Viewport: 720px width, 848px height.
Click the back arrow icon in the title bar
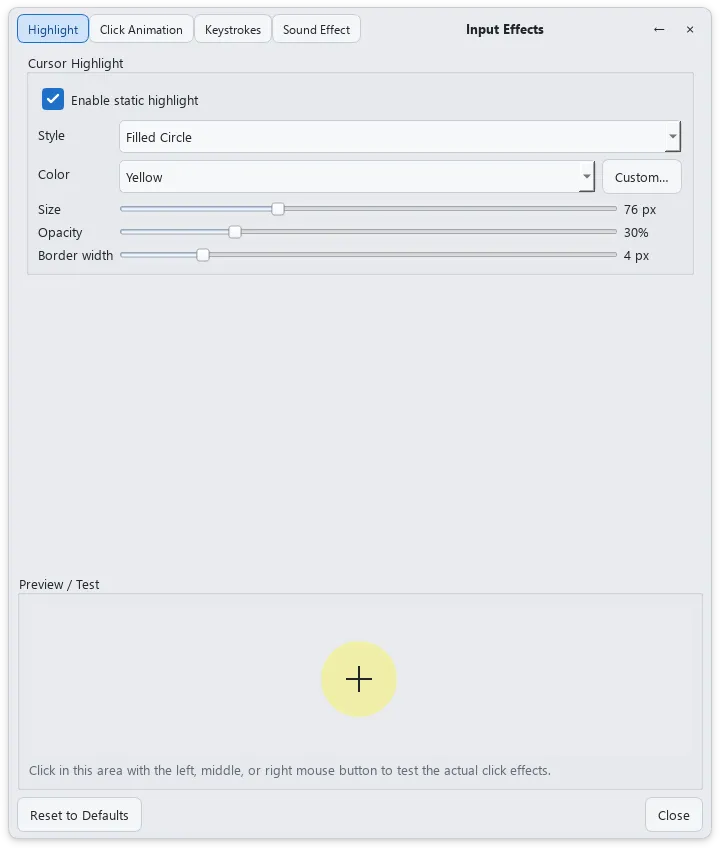tap(659, 29)
